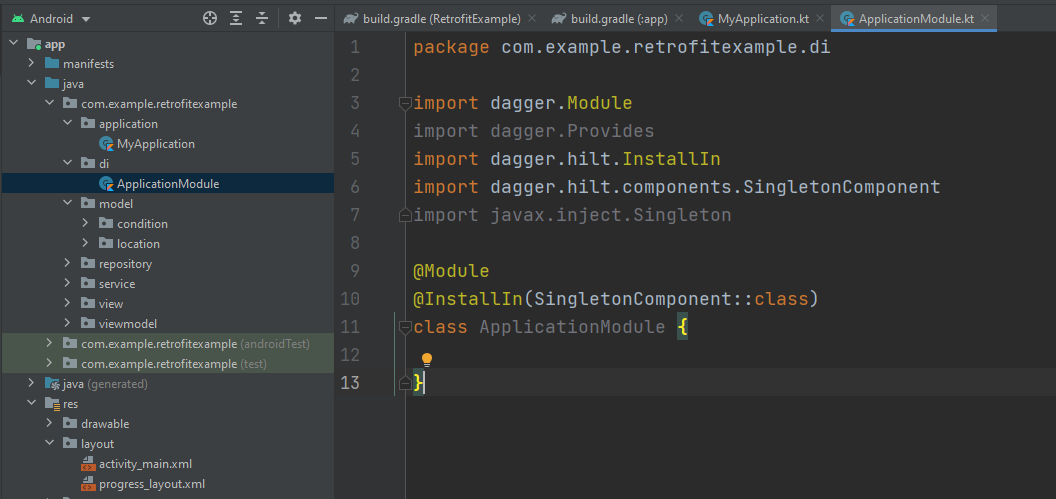
Task: Hide the project panel with minimize dash
Action: [x=320, y=18]
